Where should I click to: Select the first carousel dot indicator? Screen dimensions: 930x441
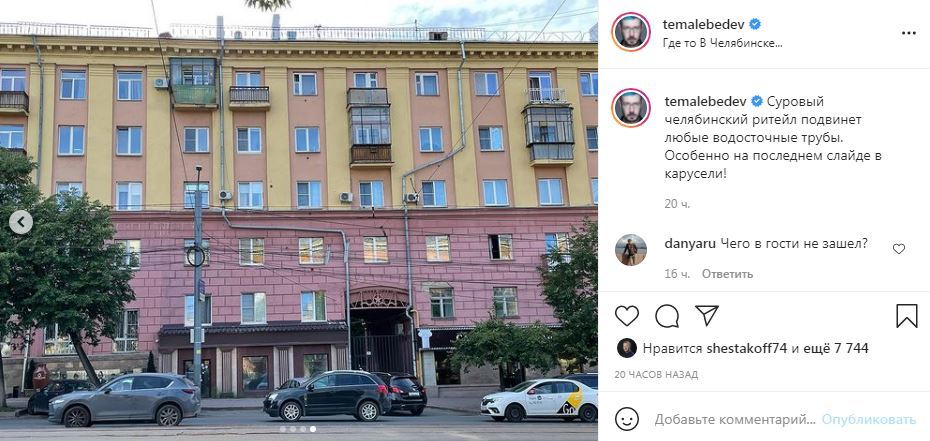282,429
